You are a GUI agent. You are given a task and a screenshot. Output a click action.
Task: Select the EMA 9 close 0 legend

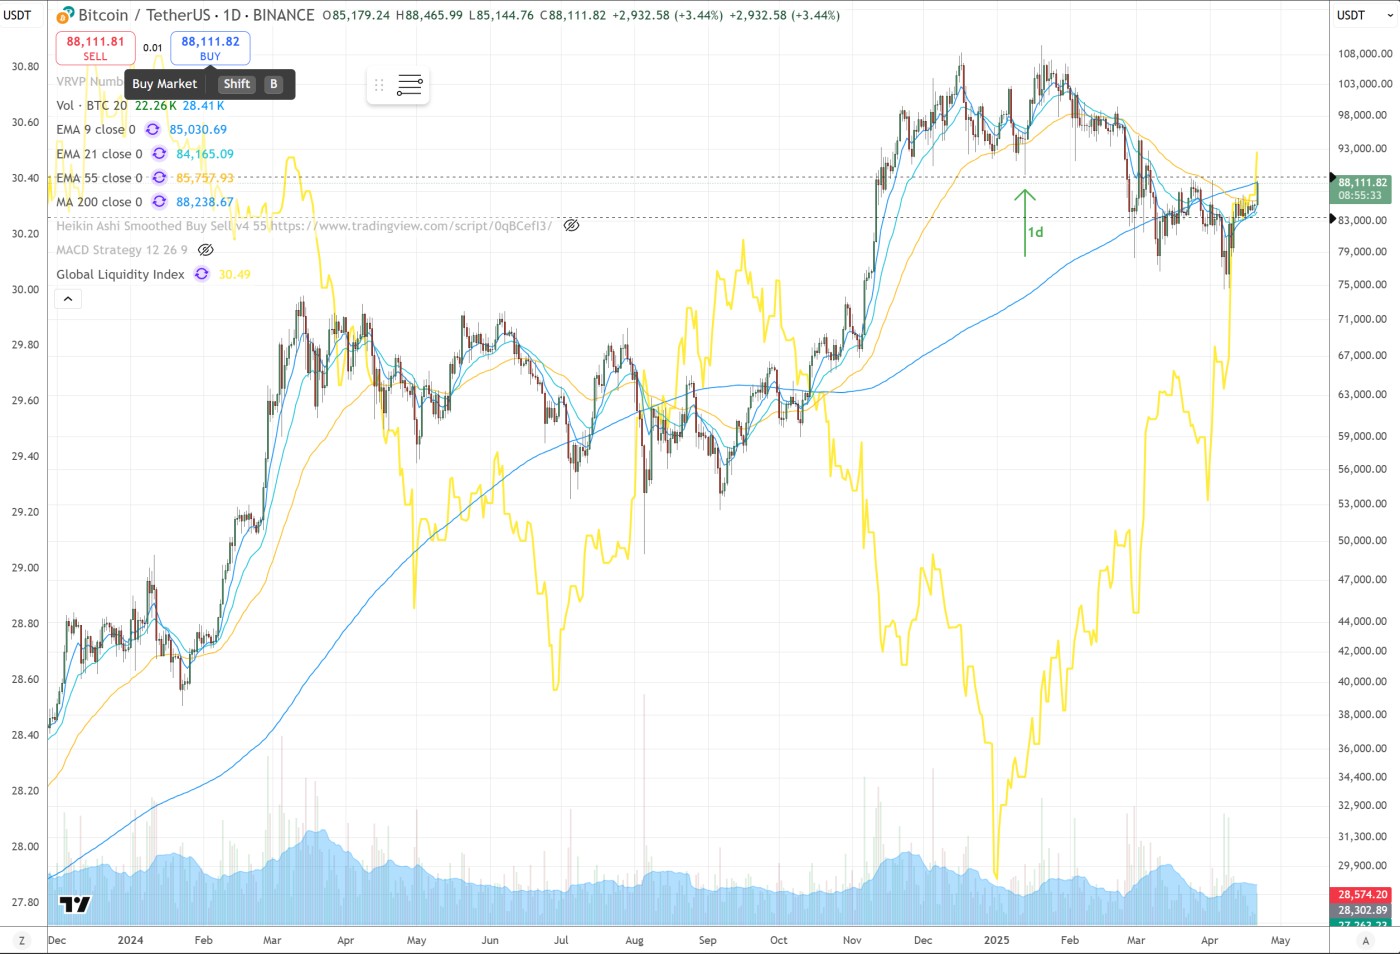96,130
